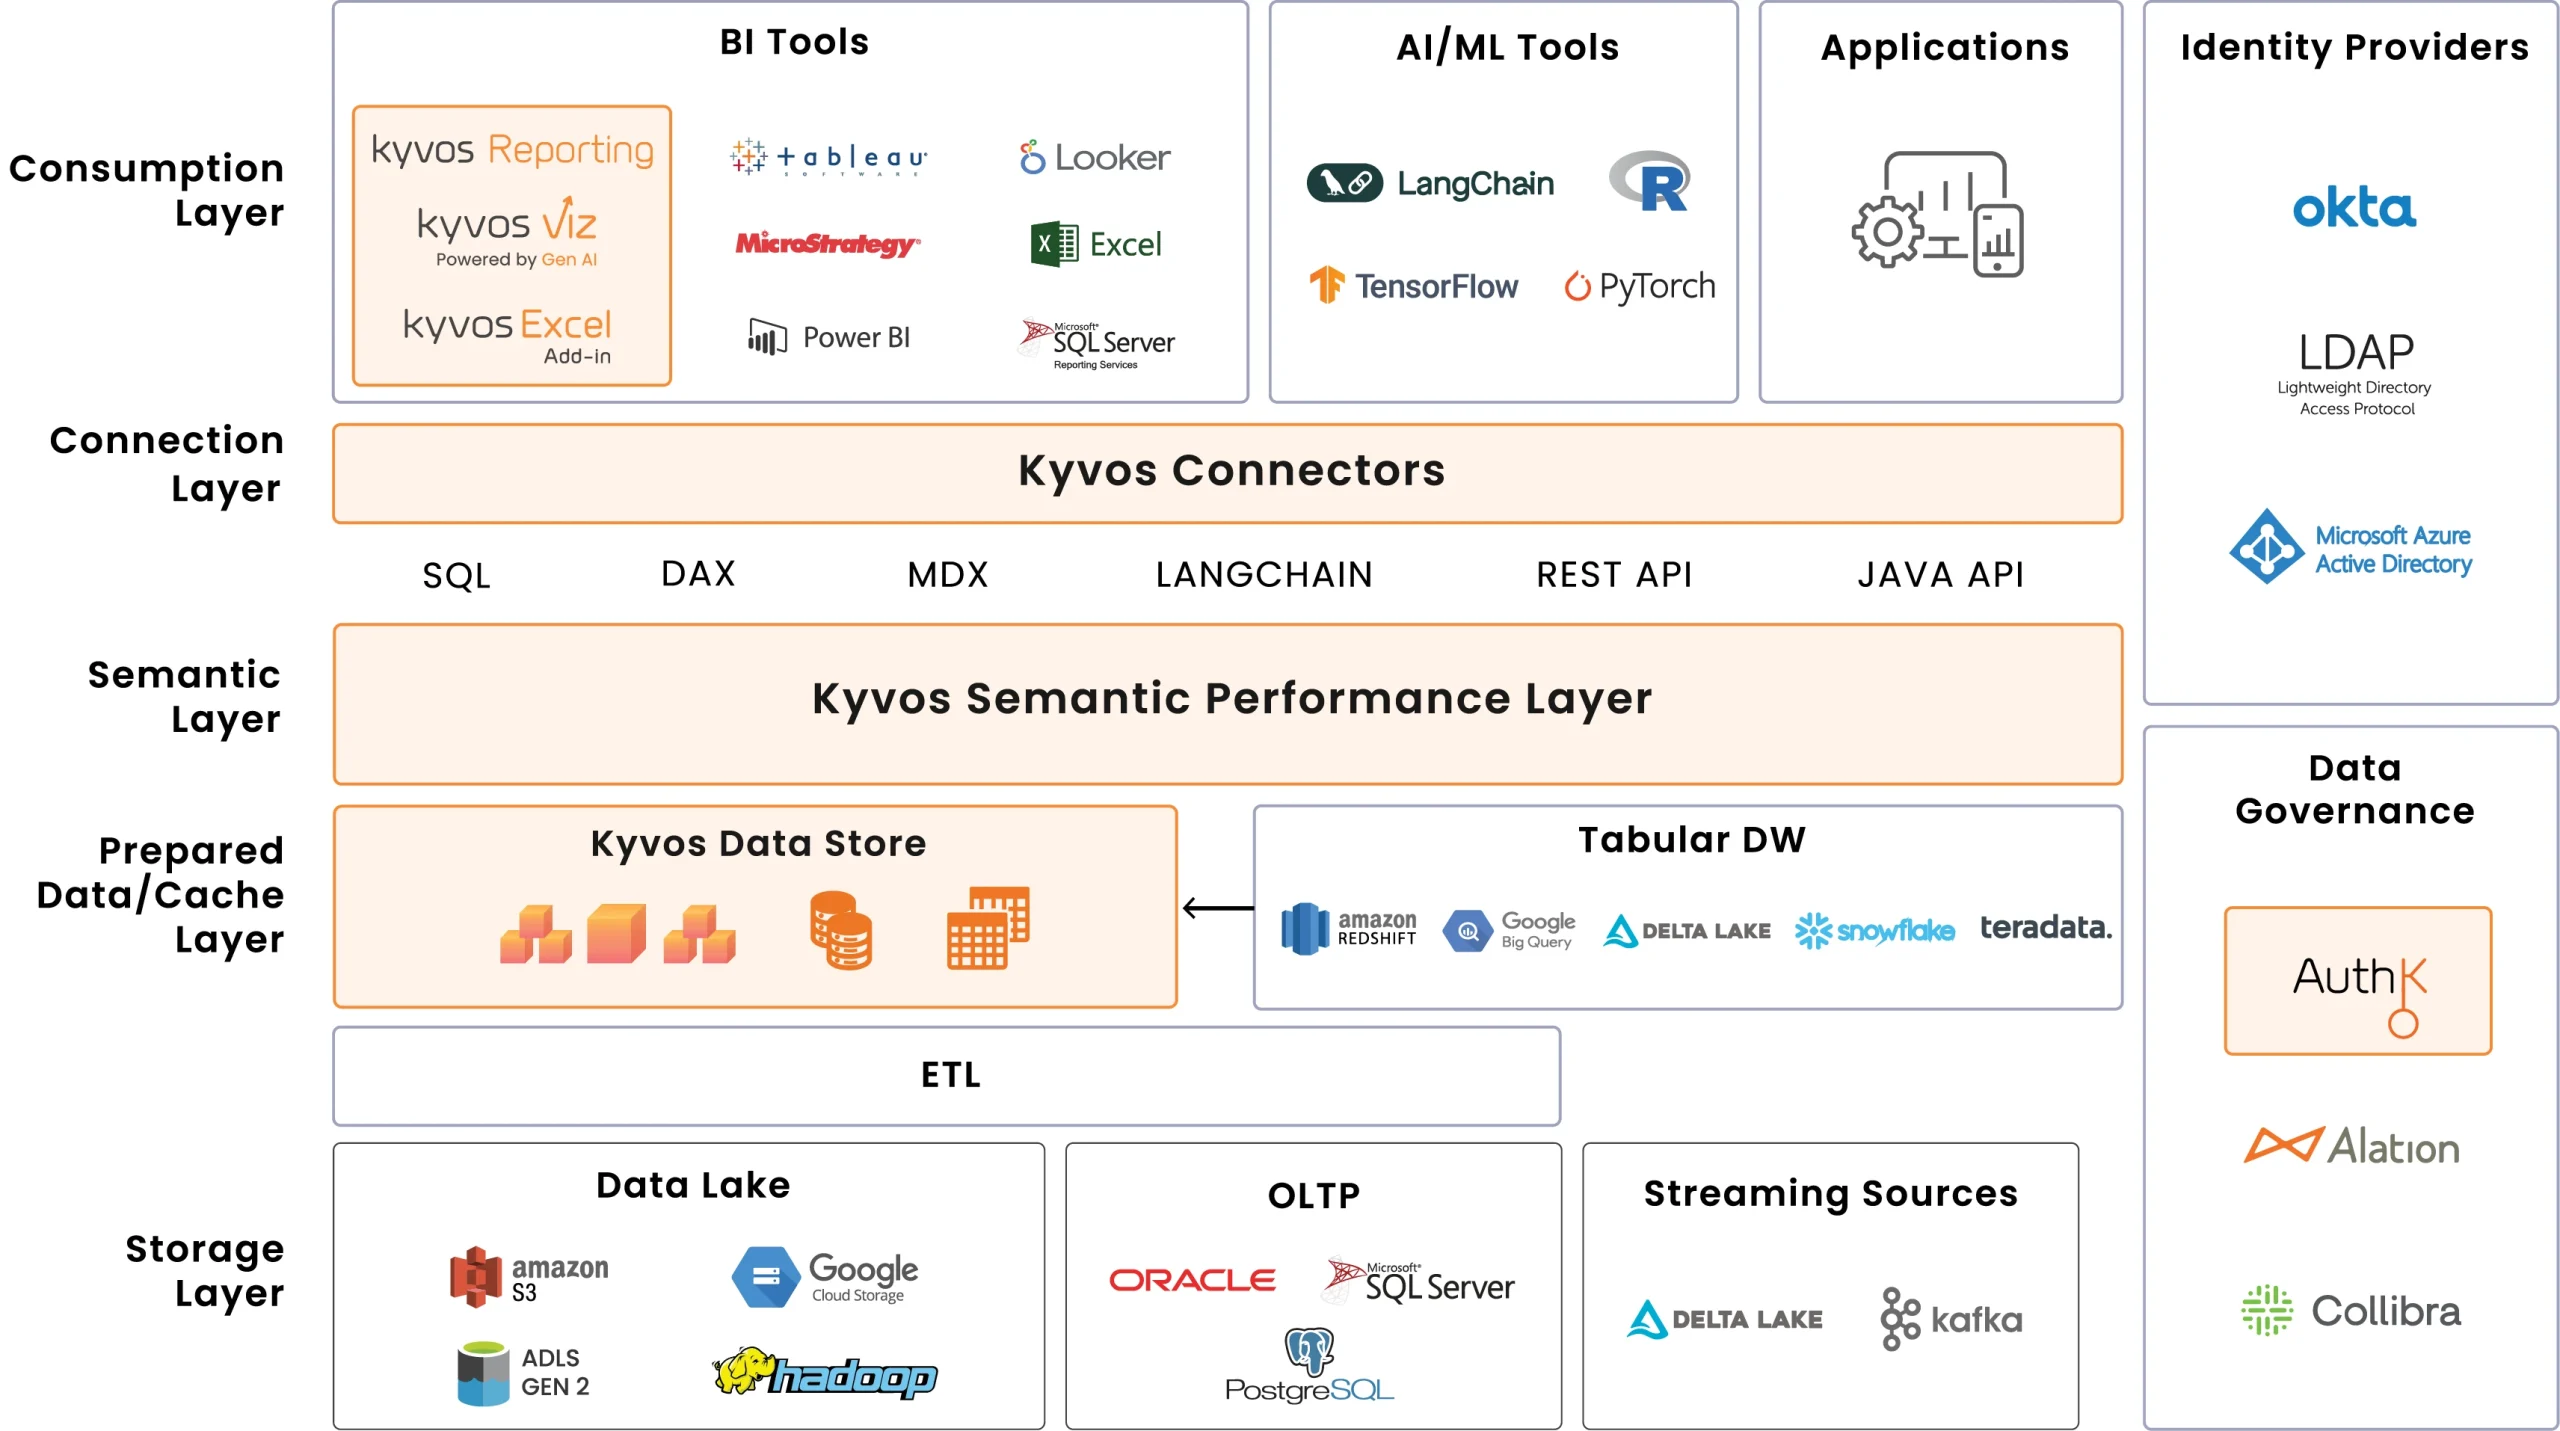Select the Snowflake logo
The width and height of the screenshot is (2560, 1431).
[1874, 930]
